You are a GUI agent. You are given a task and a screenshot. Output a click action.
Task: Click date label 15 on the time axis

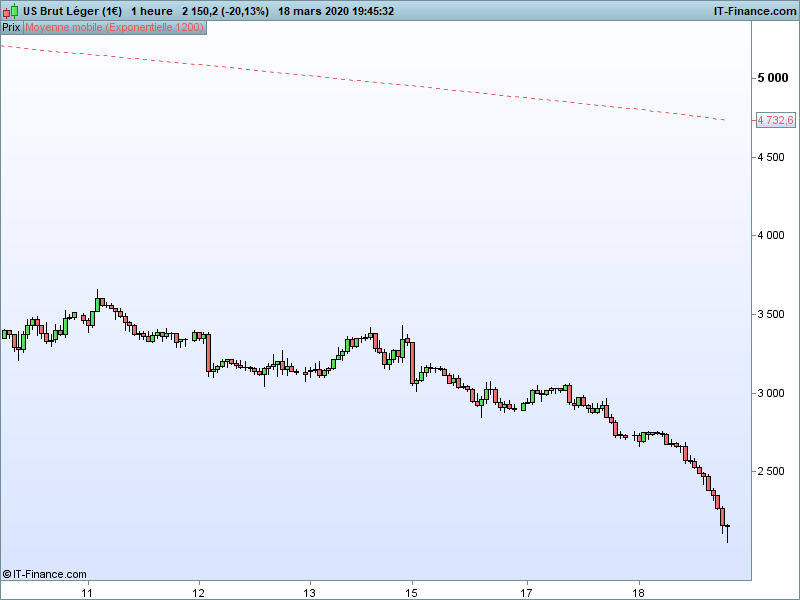tap(412, 592)
